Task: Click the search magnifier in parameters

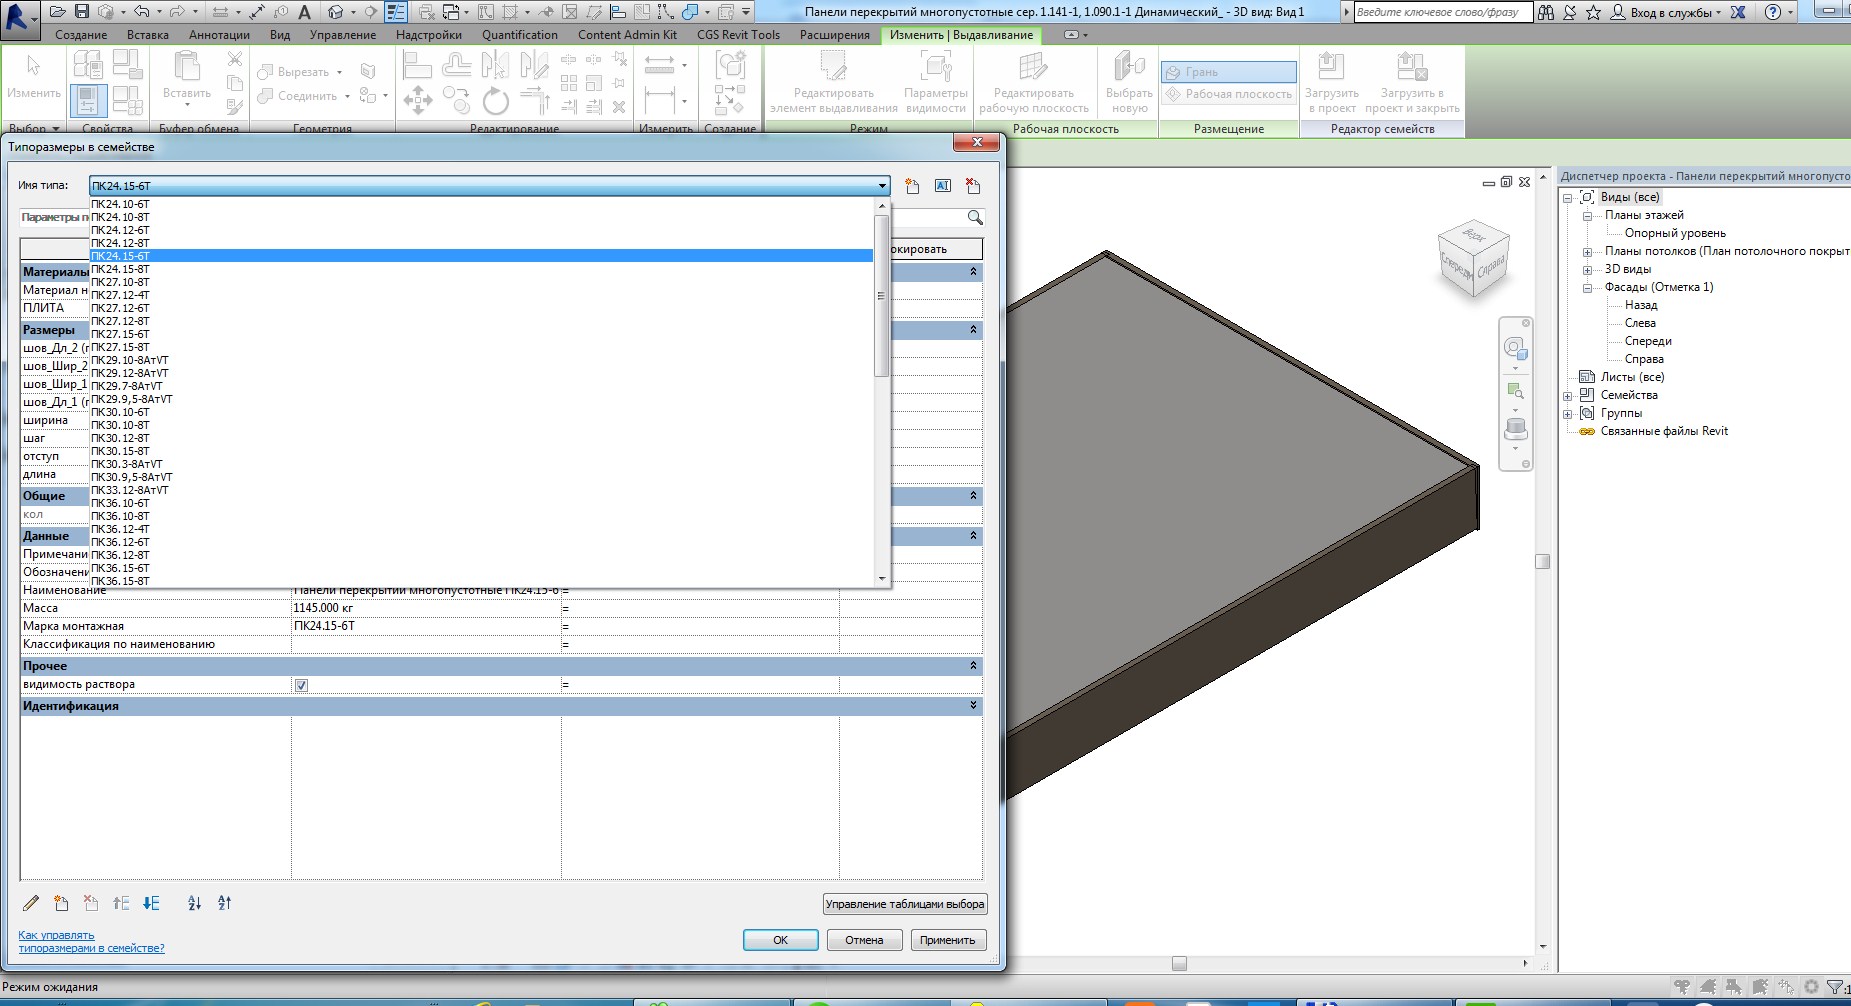Action: click(975, 217)
